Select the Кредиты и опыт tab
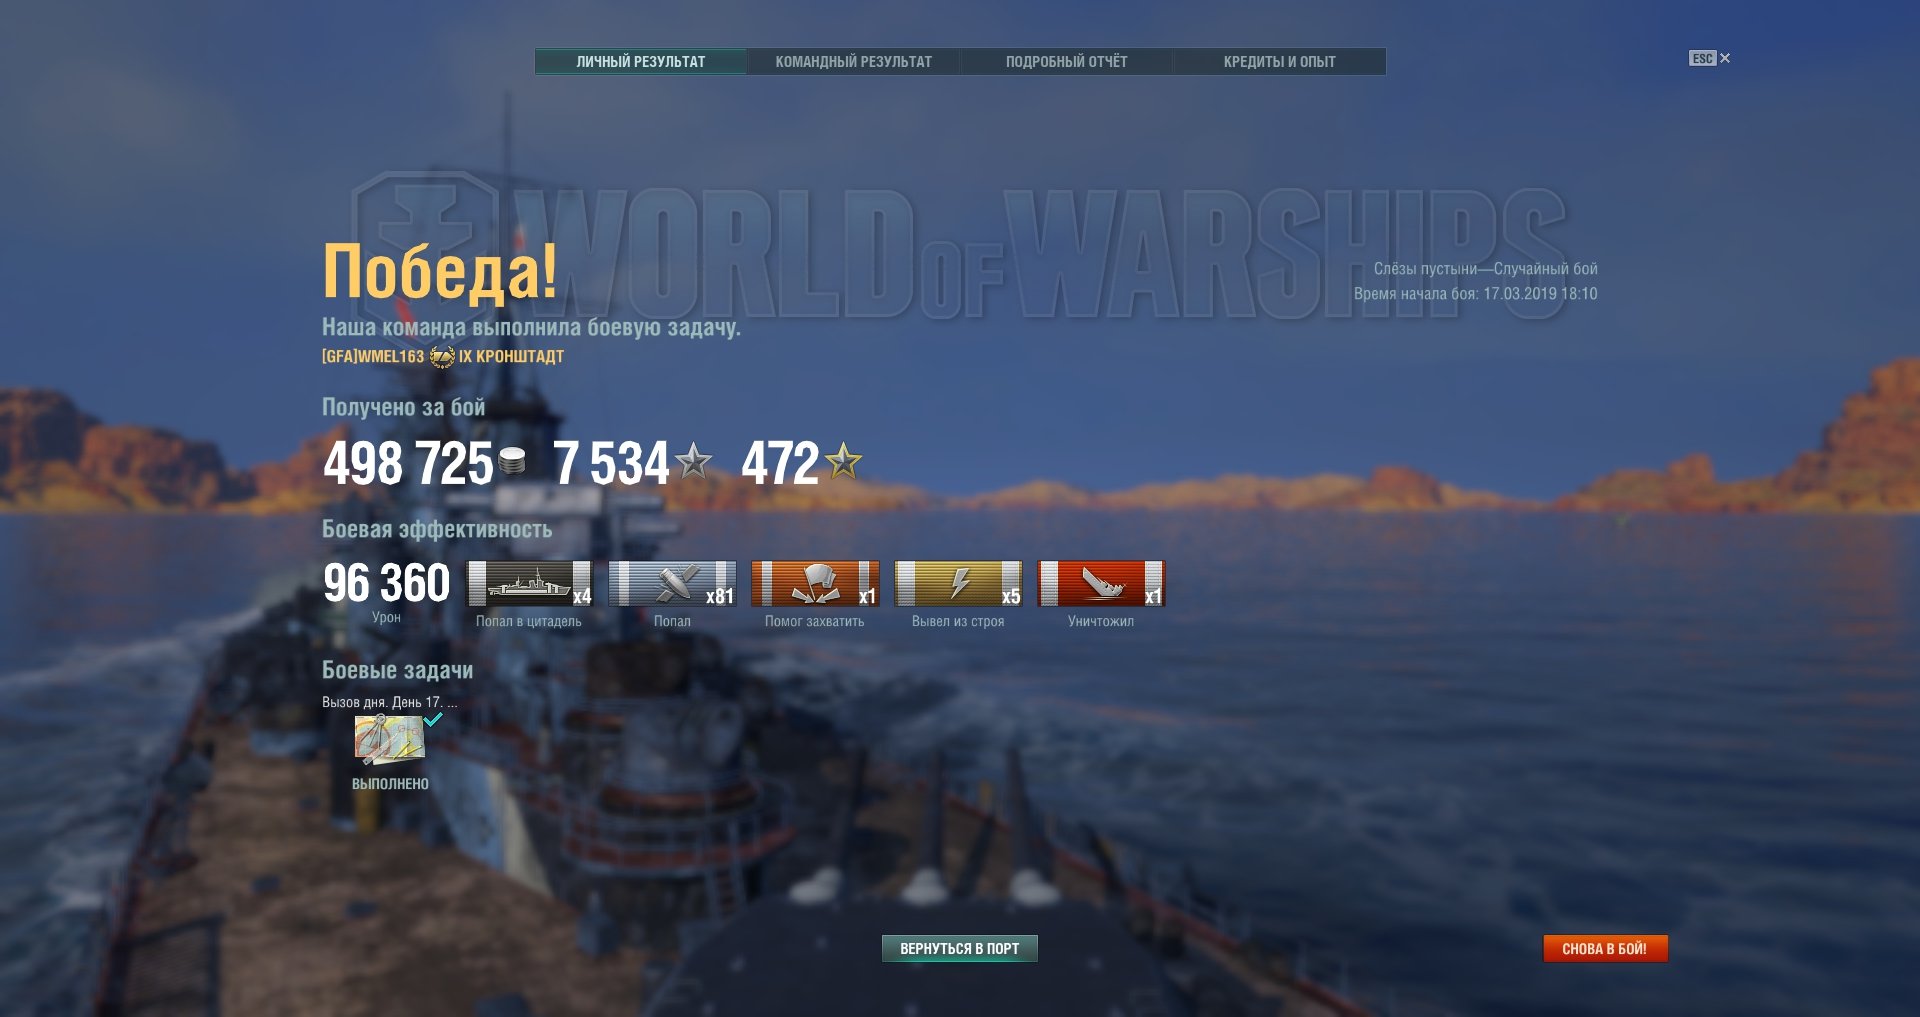This screenshot has height=1017, width=1920. click(1279, 62)
